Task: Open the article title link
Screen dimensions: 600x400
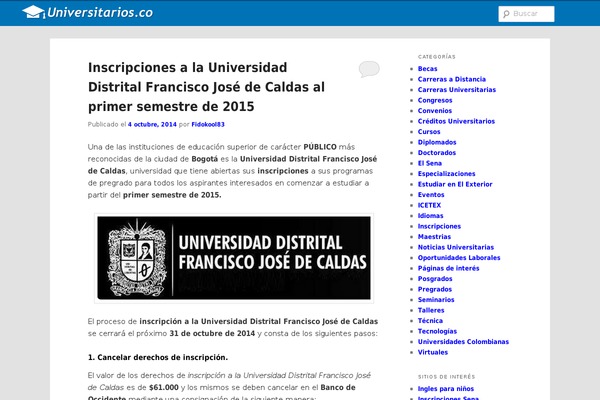Action: pyautogui.click(x=206, y=87)
